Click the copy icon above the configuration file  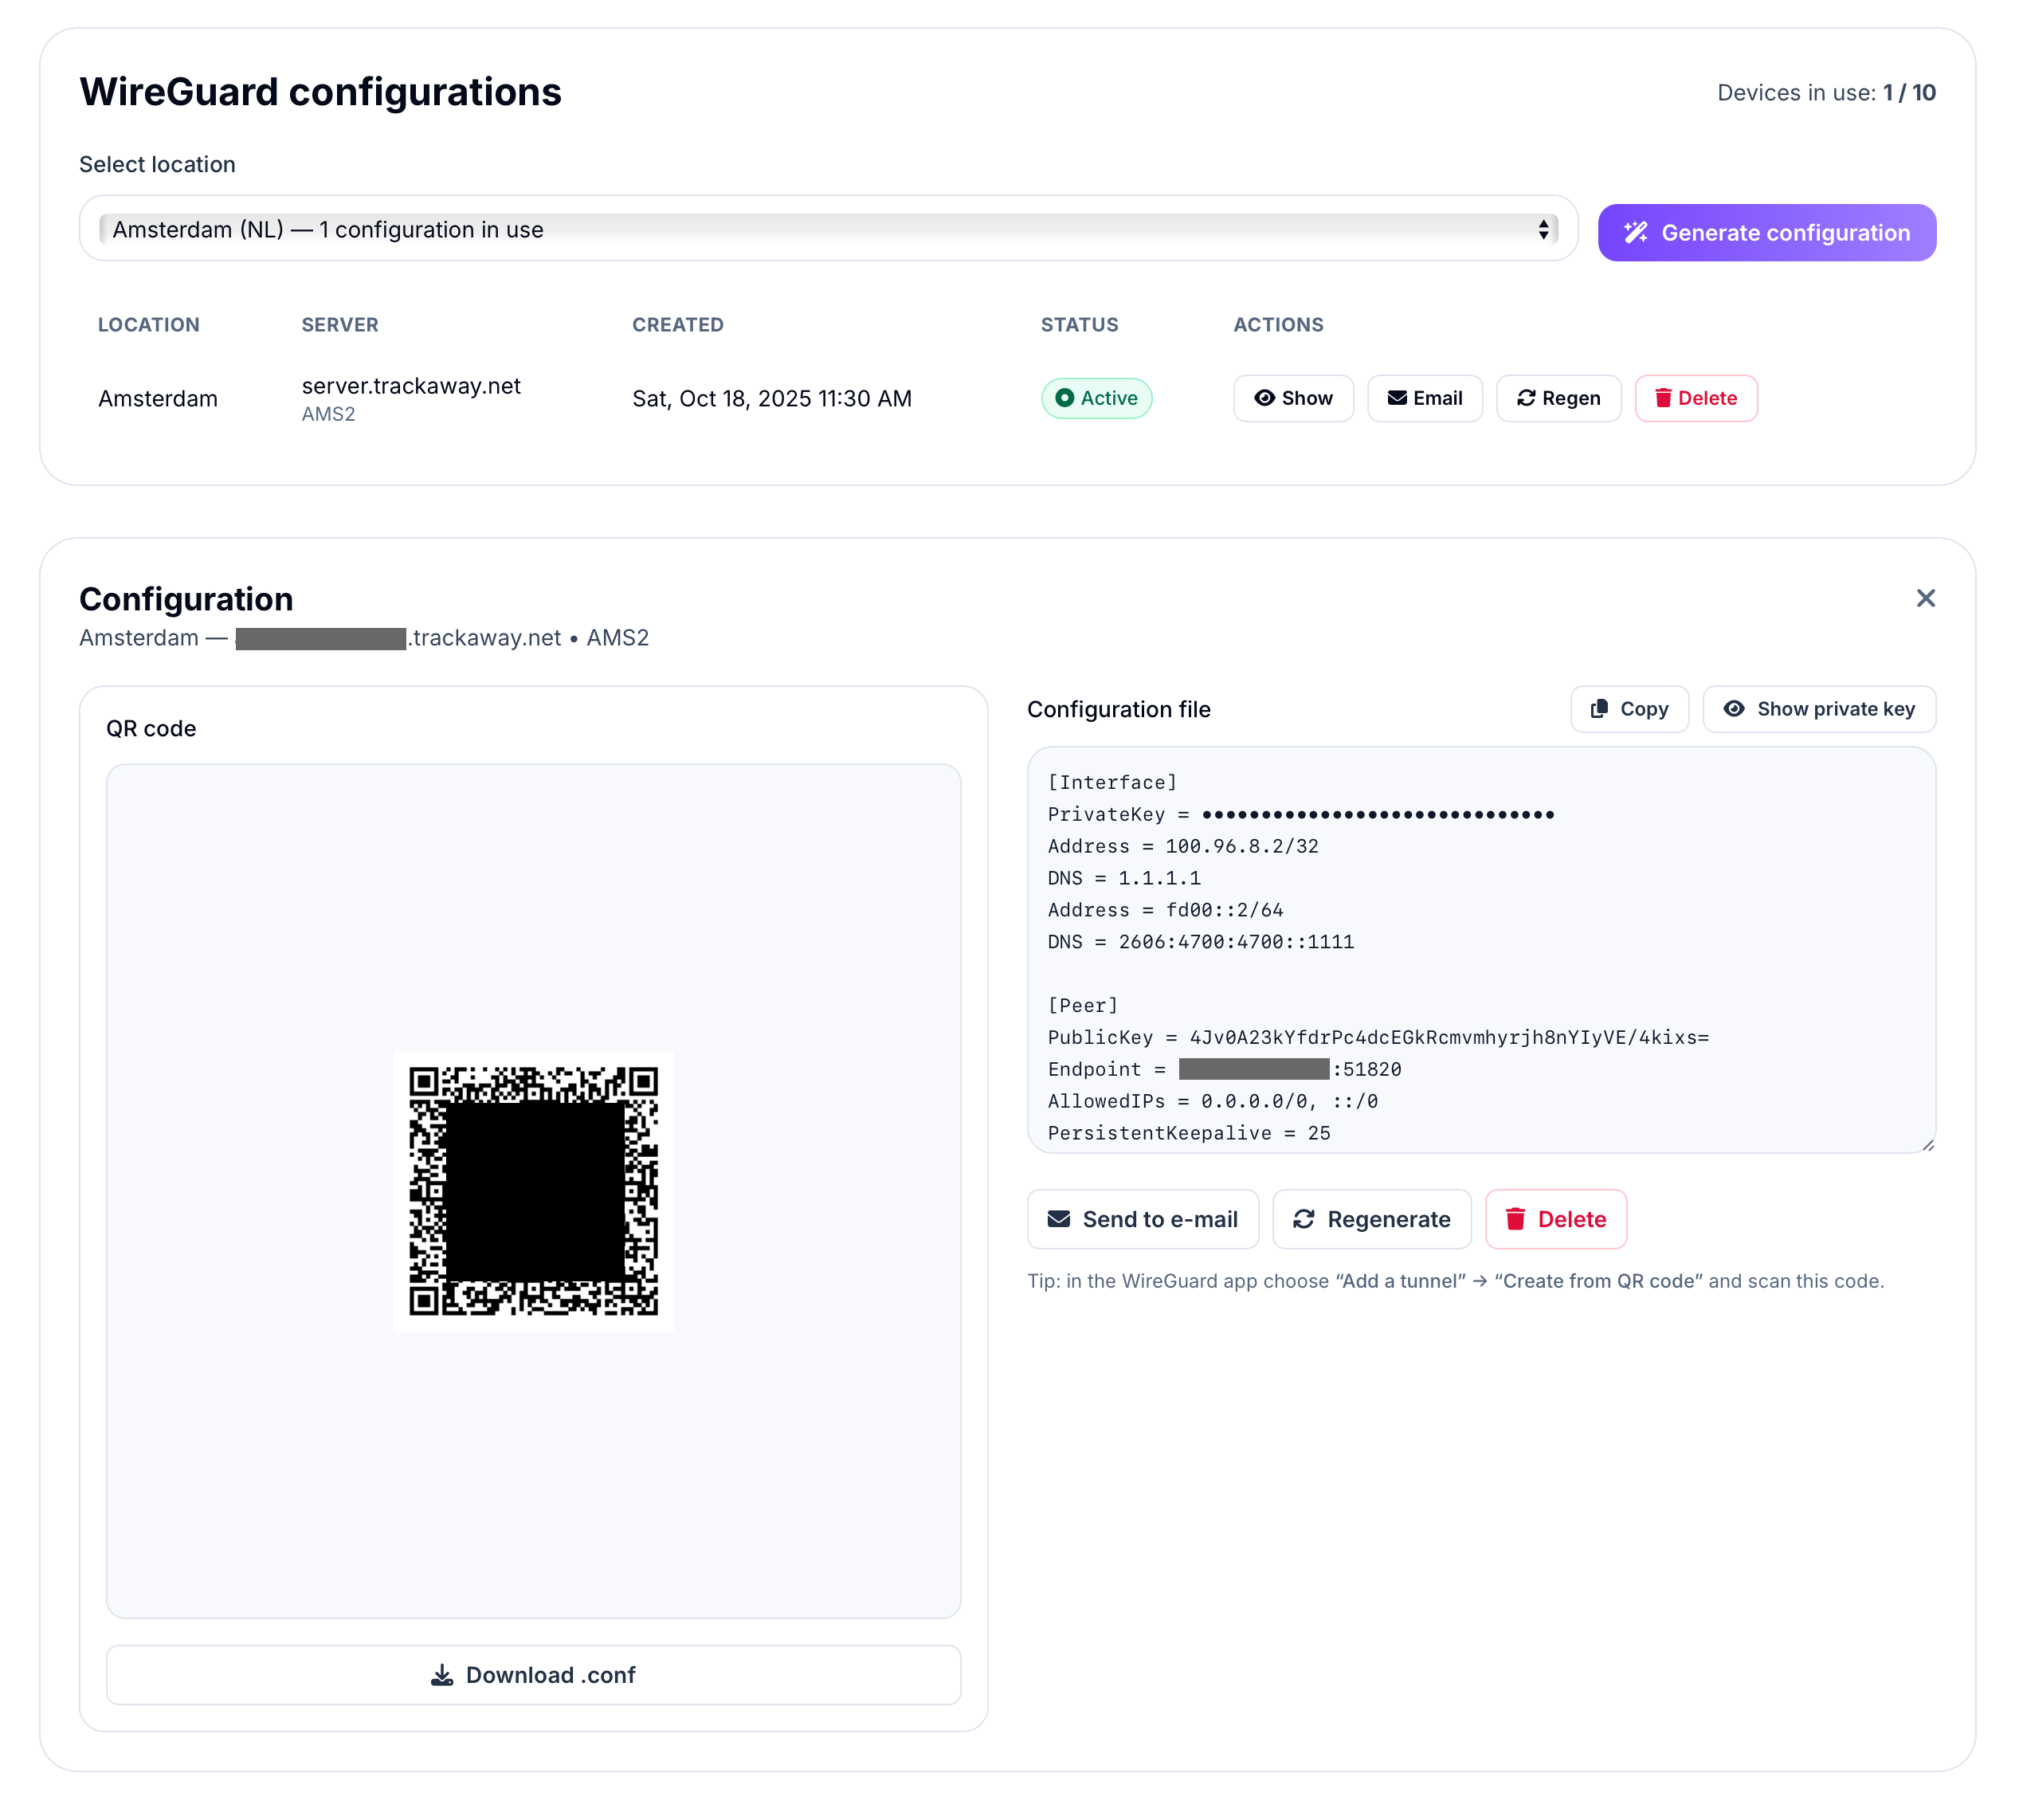click(x=1599, y=709)
